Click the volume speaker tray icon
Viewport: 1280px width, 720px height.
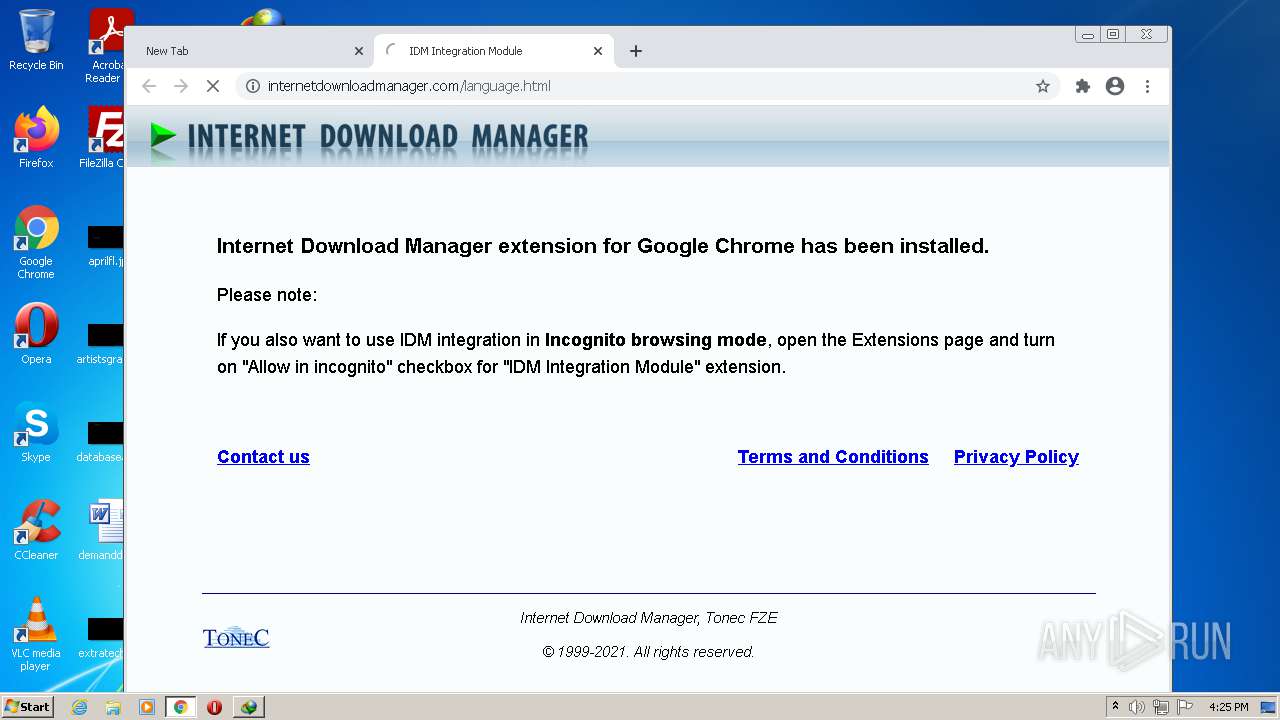(1137, 707)
